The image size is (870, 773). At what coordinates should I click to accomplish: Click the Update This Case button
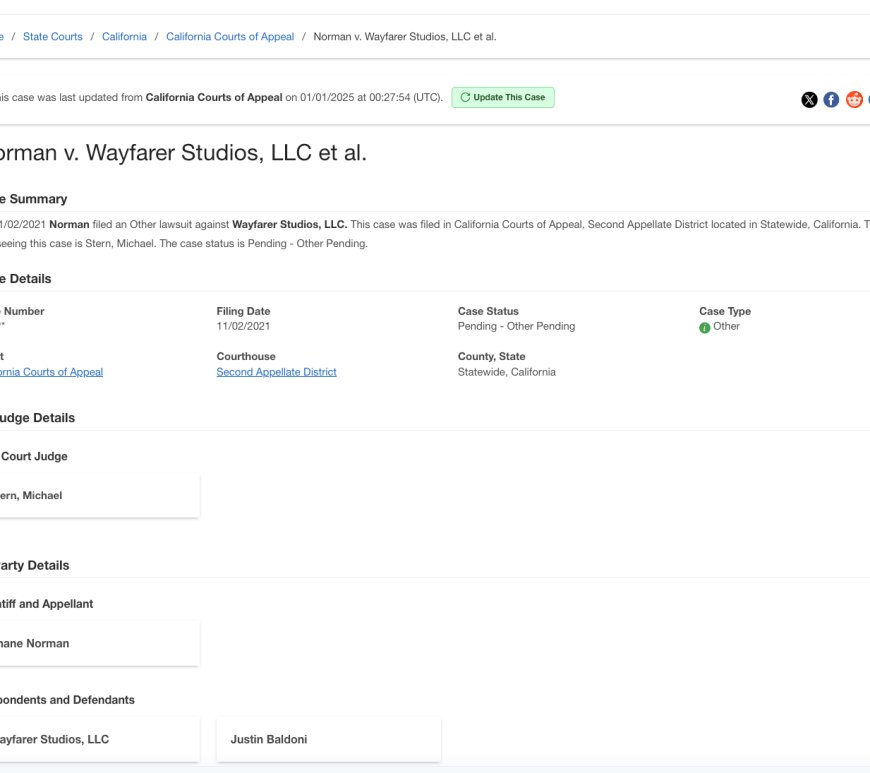point(503,97)
